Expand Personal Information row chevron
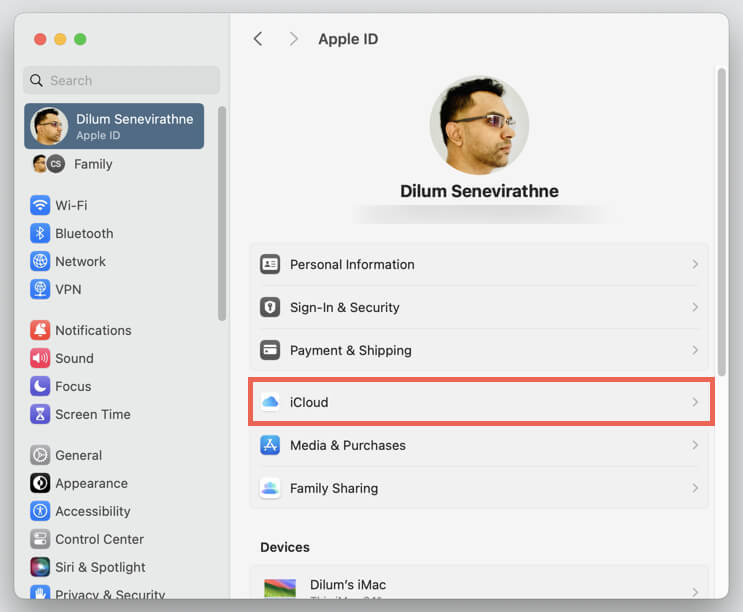This screenshot has height=612, width=743. (695, 264)
